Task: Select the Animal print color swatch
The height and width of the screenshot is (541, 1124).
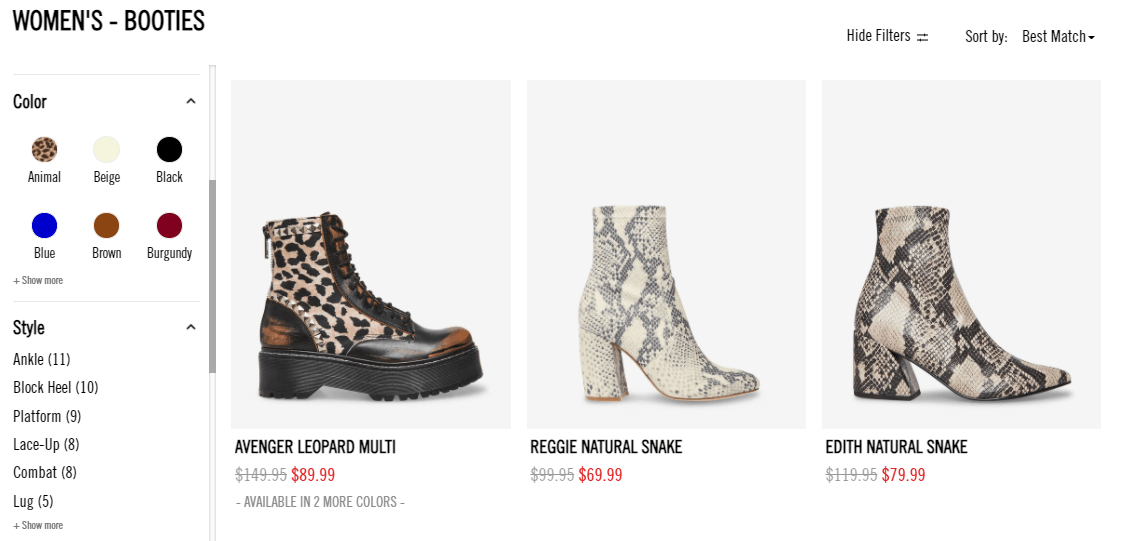Action: pyautogui.click(x=44, y=150)
